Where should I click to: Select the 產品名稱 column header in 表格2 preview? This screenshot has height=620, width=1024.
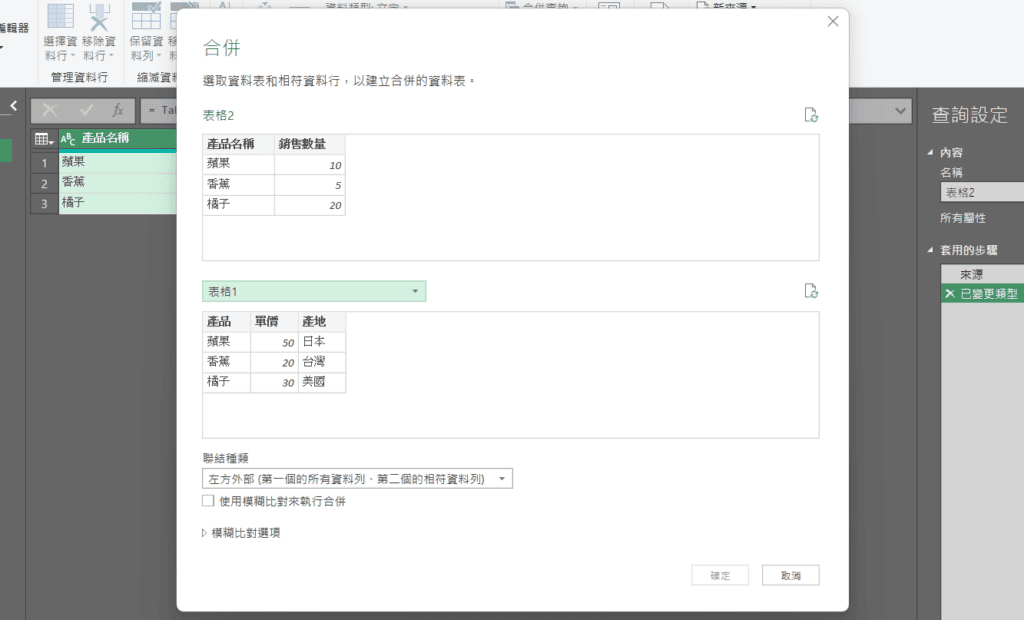click(238, 144)
